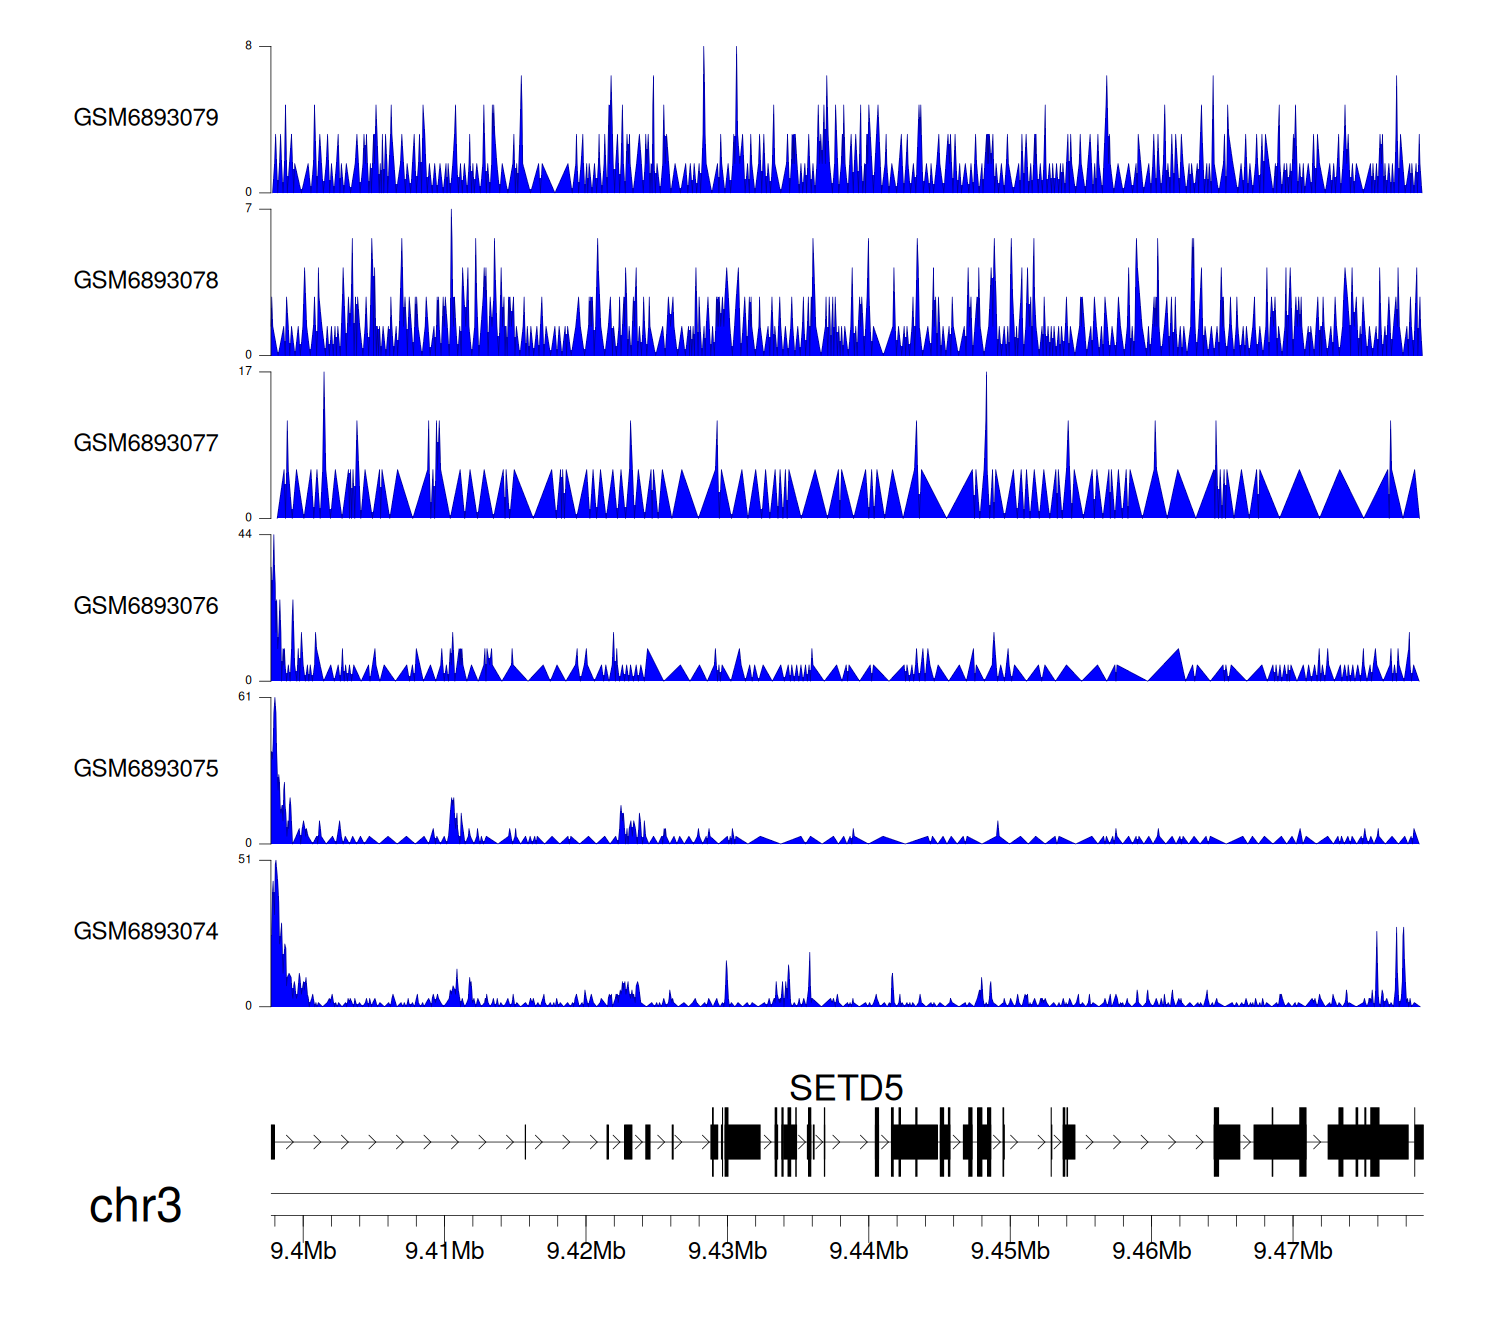Screen dimensions: 1500x1320
Task: Pick the 9.43Mb coordinate label
Action: click(727, 1251)
